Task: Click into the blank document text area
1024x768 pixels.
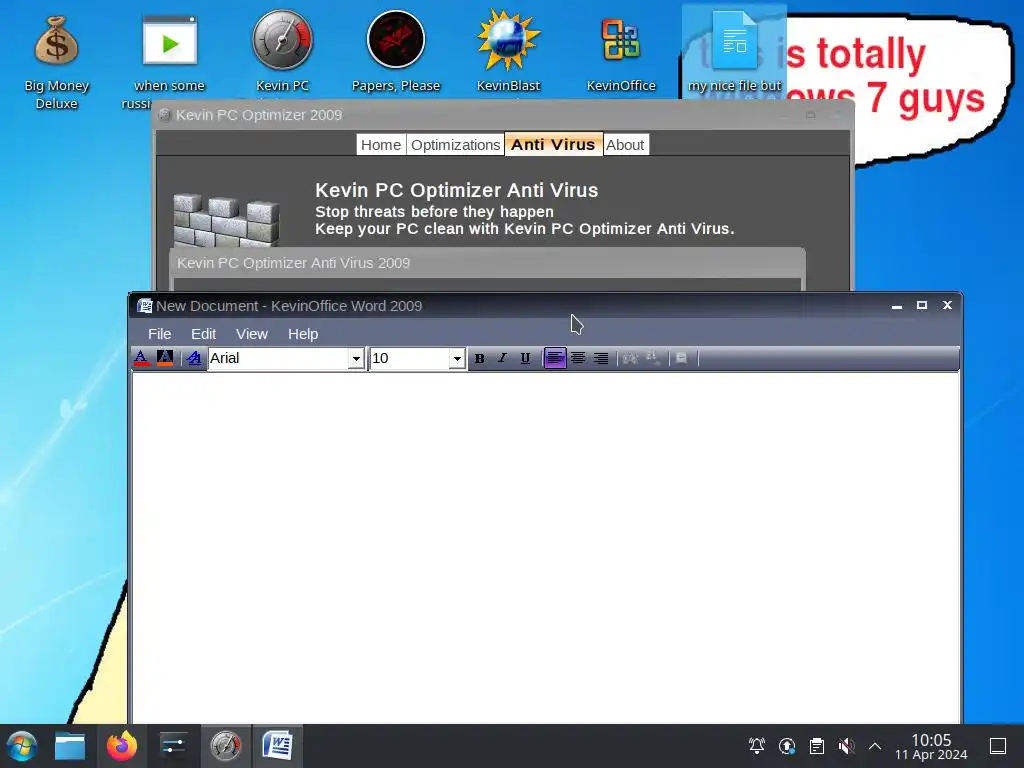Action: click(x=545, y=547)
